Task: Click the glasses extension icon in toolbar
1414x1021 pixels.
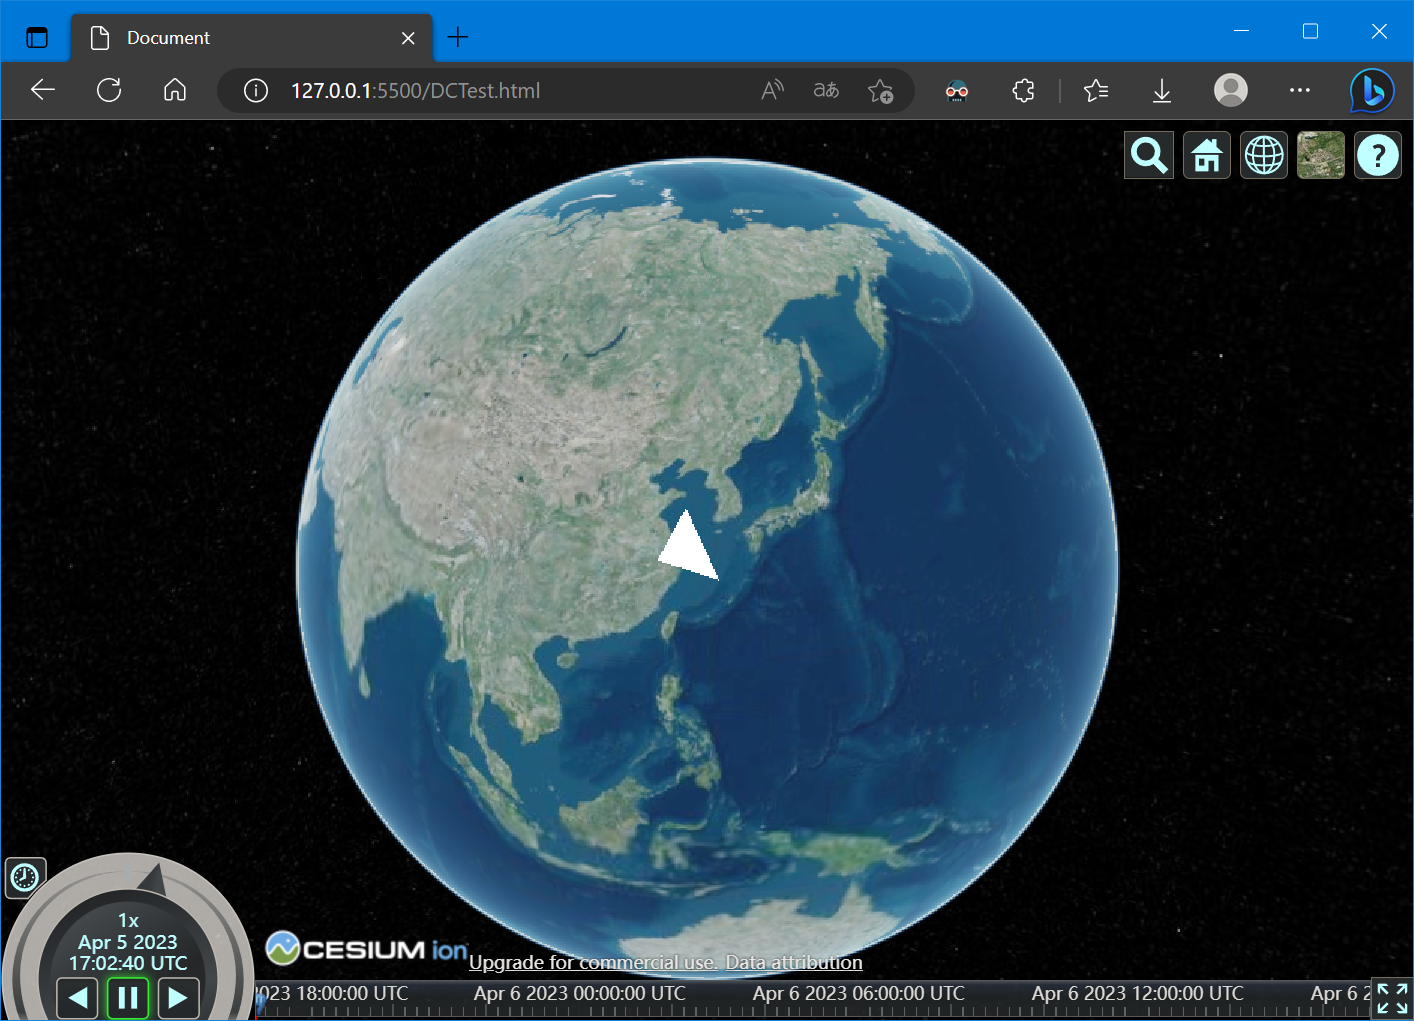Action: [x=957, y=91]
